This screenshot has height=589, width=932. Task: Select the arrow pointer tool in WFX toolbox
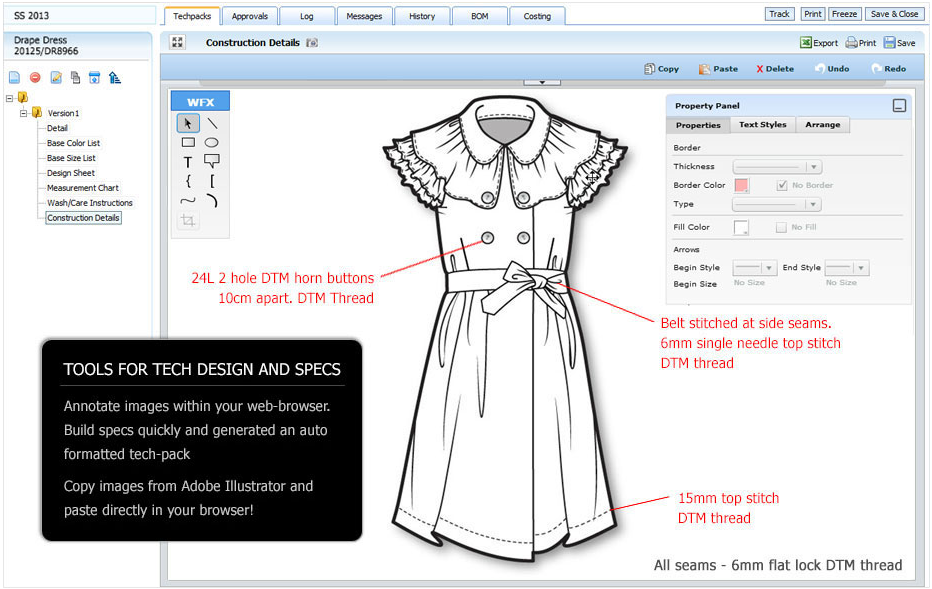pyautogui.click(x=188, y=124)
